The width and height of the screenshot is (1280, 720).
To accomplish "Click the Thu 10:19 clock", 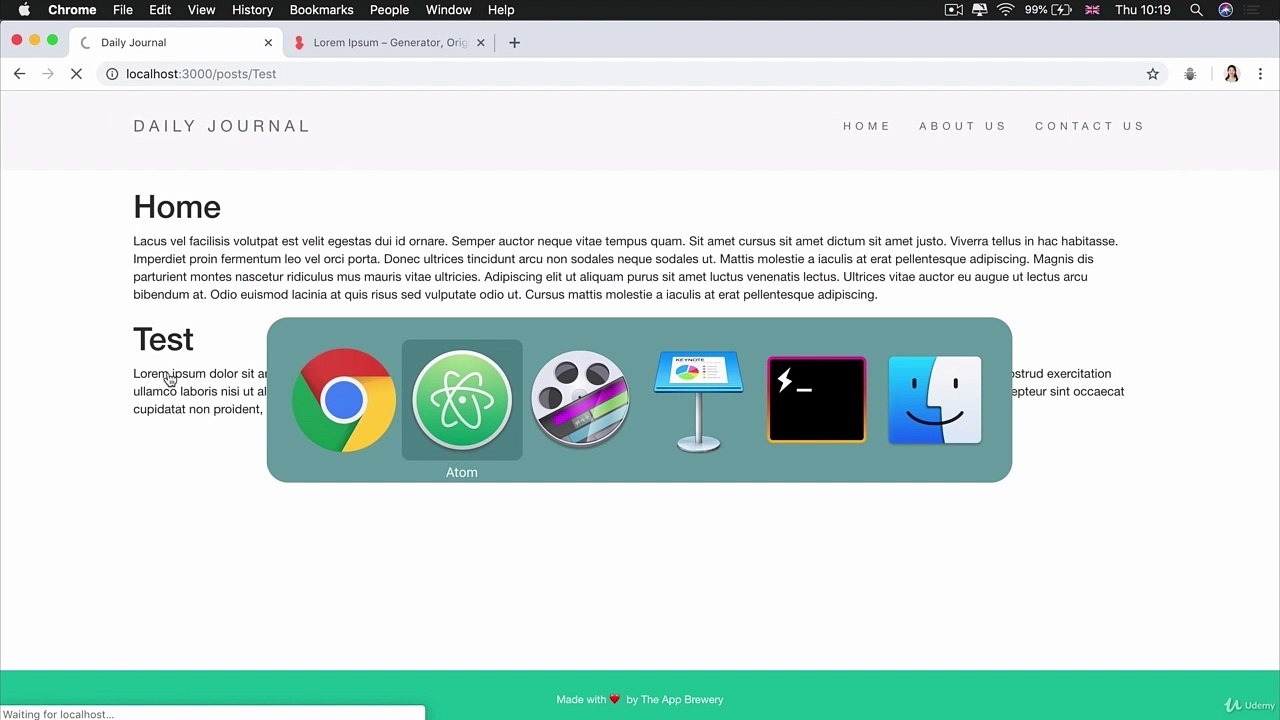I will (1143, 10).
